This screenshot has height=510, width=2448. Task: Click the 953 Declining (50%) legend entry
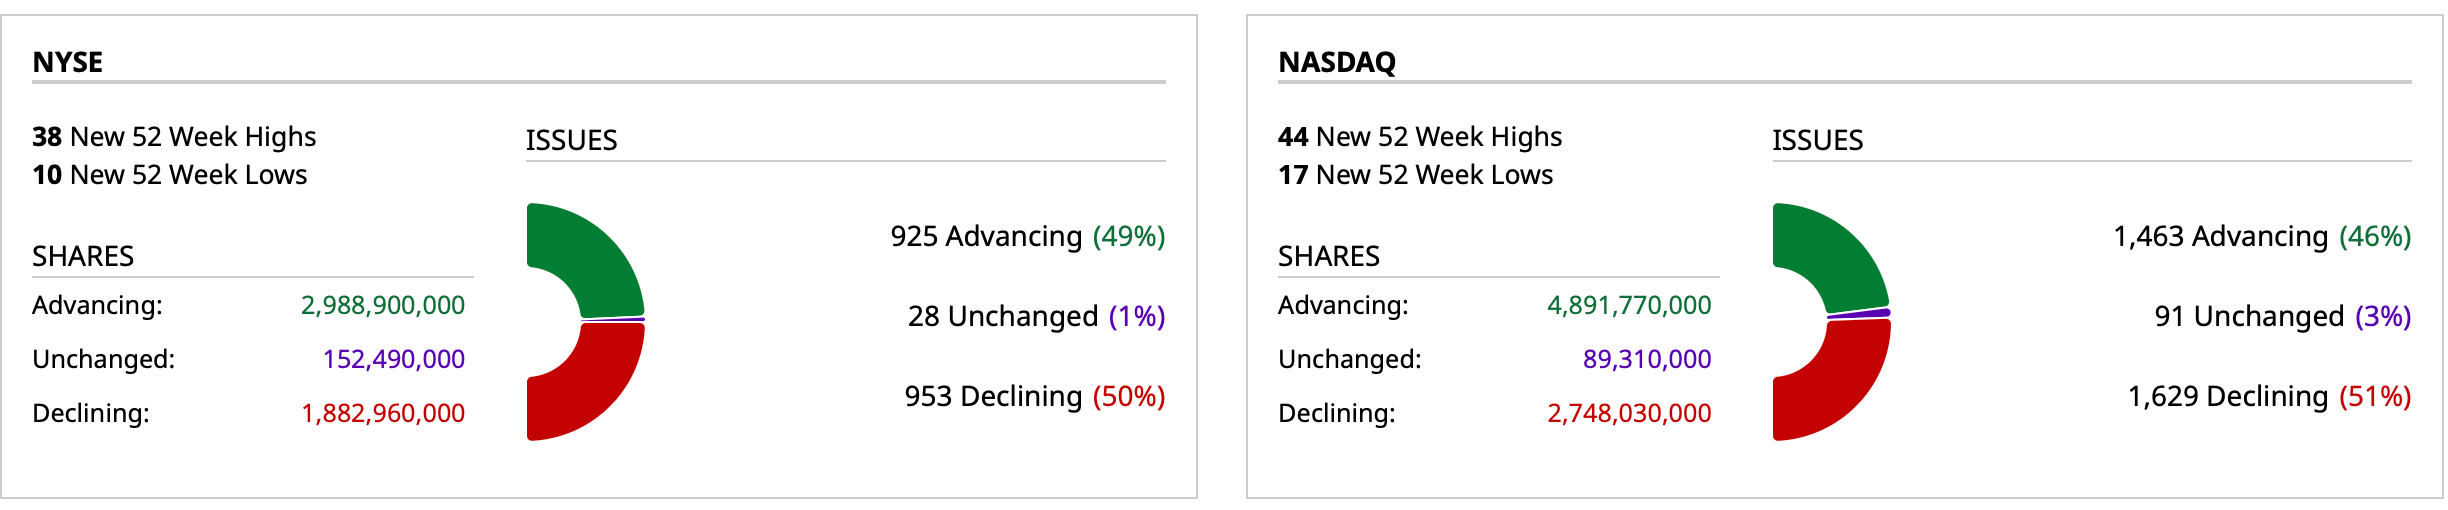coord(1035,396)
